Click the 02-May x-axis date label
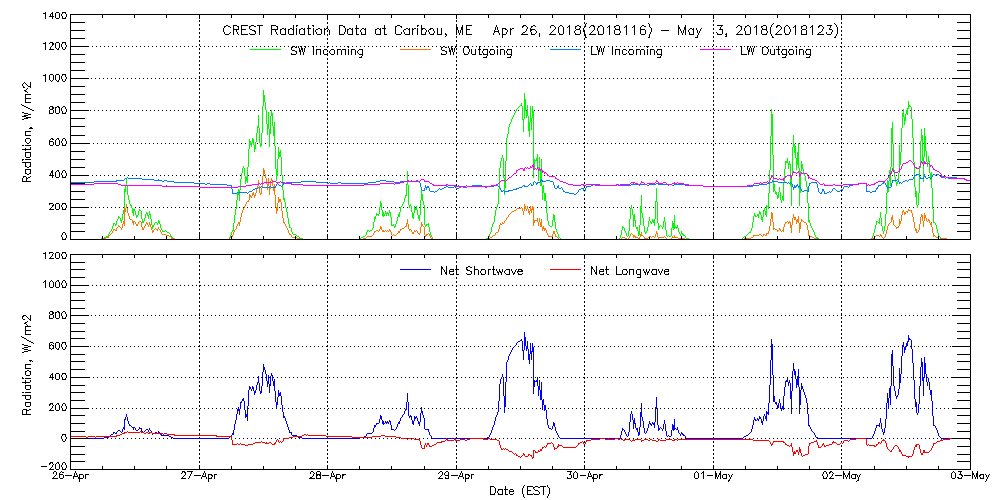Image resolution: width=1000 pixels, height=500 pixels. 841,477
